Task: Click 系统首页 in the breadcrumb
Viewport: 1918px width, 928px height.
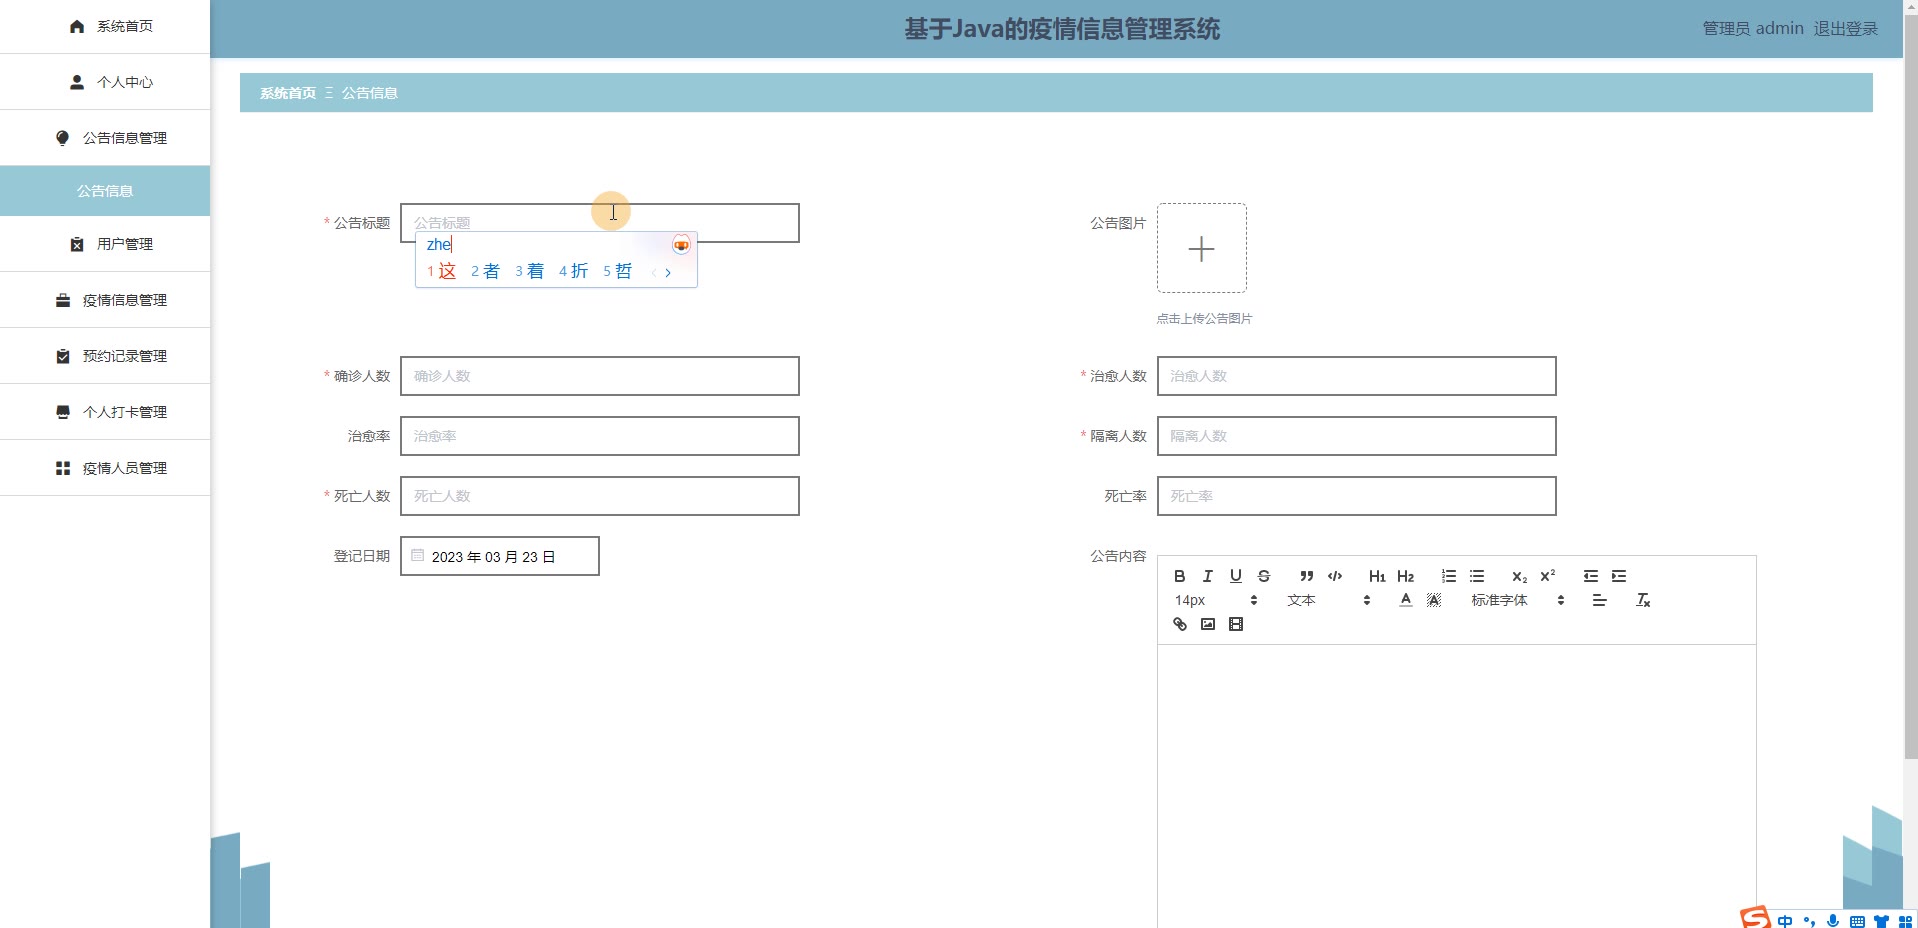Action: pyautogui.click(x=287, y=93)
